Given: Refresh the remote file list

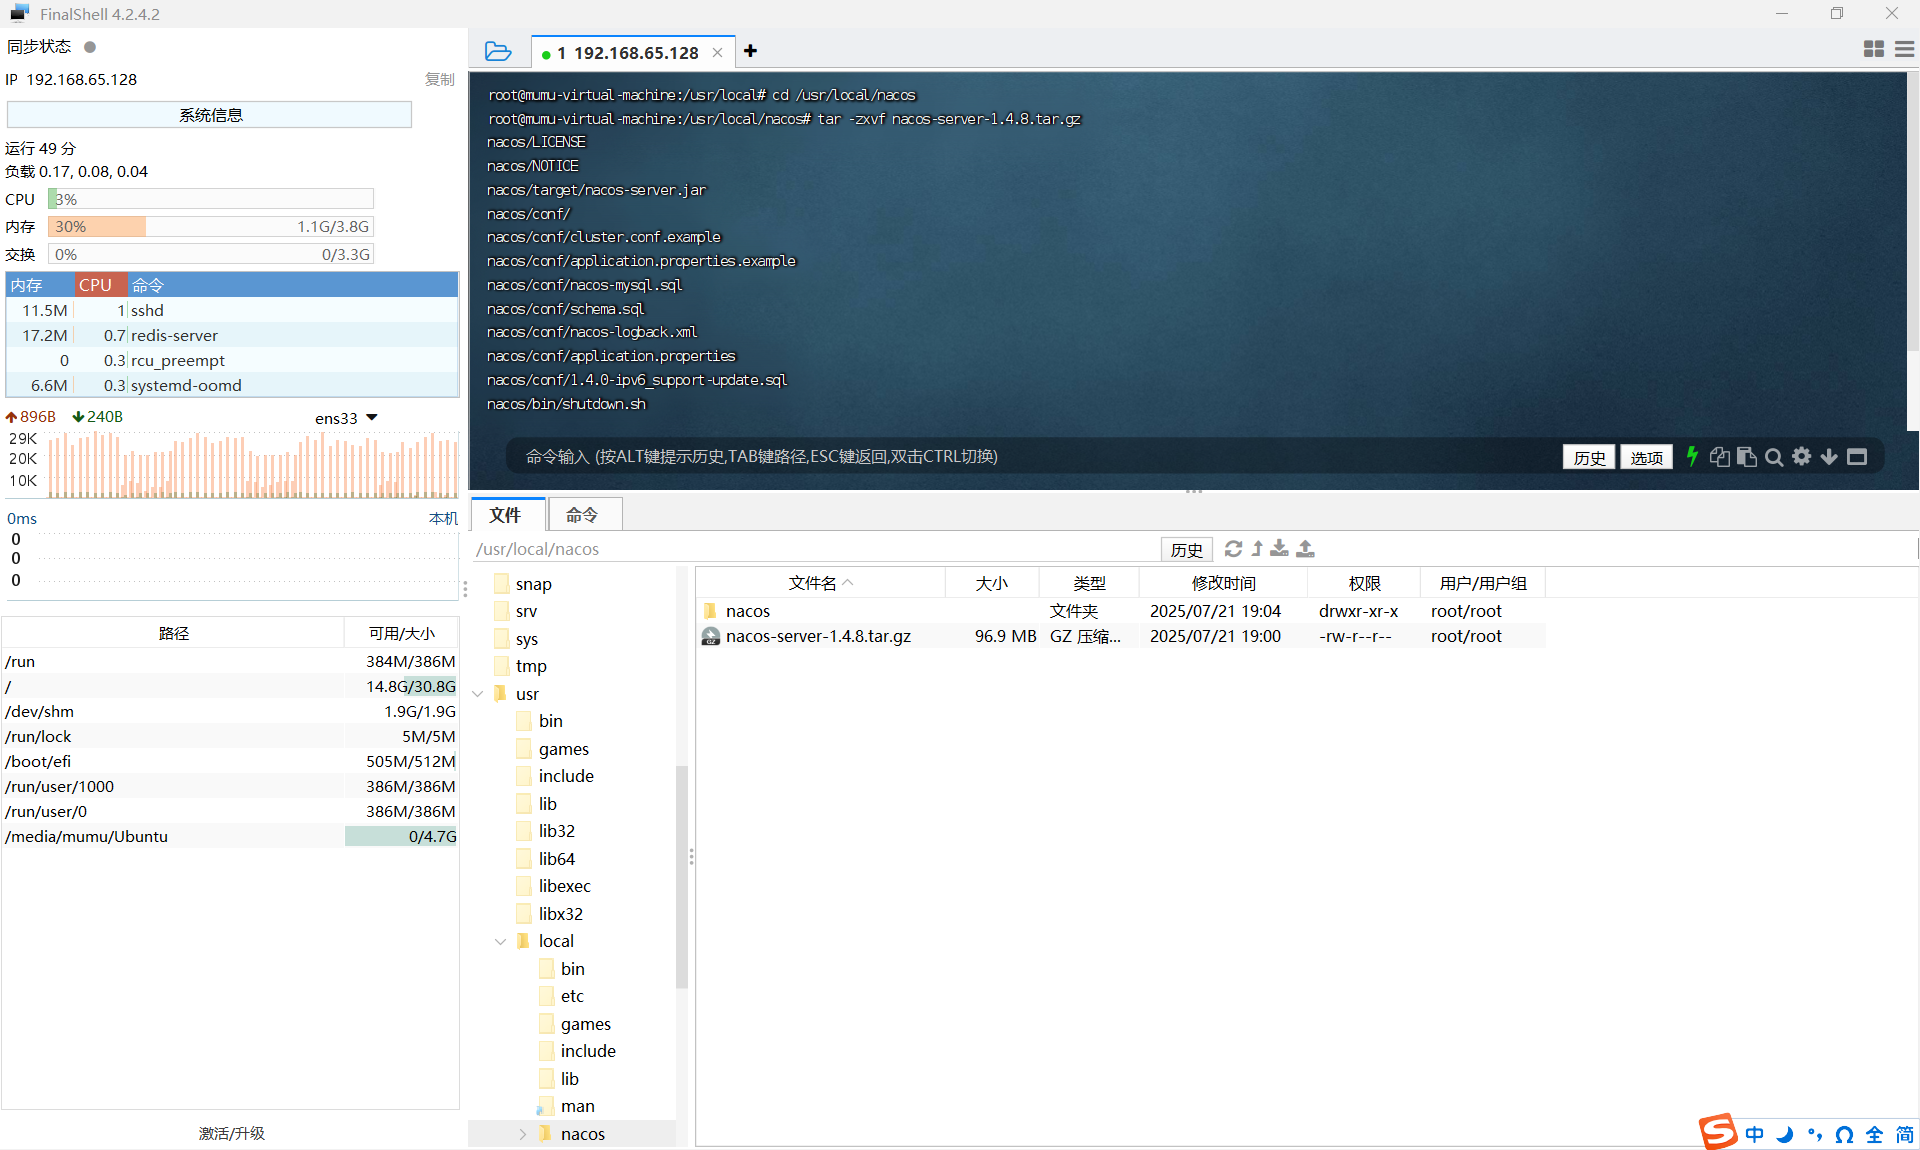Looking at the screenshot, I should [1233, 549].
